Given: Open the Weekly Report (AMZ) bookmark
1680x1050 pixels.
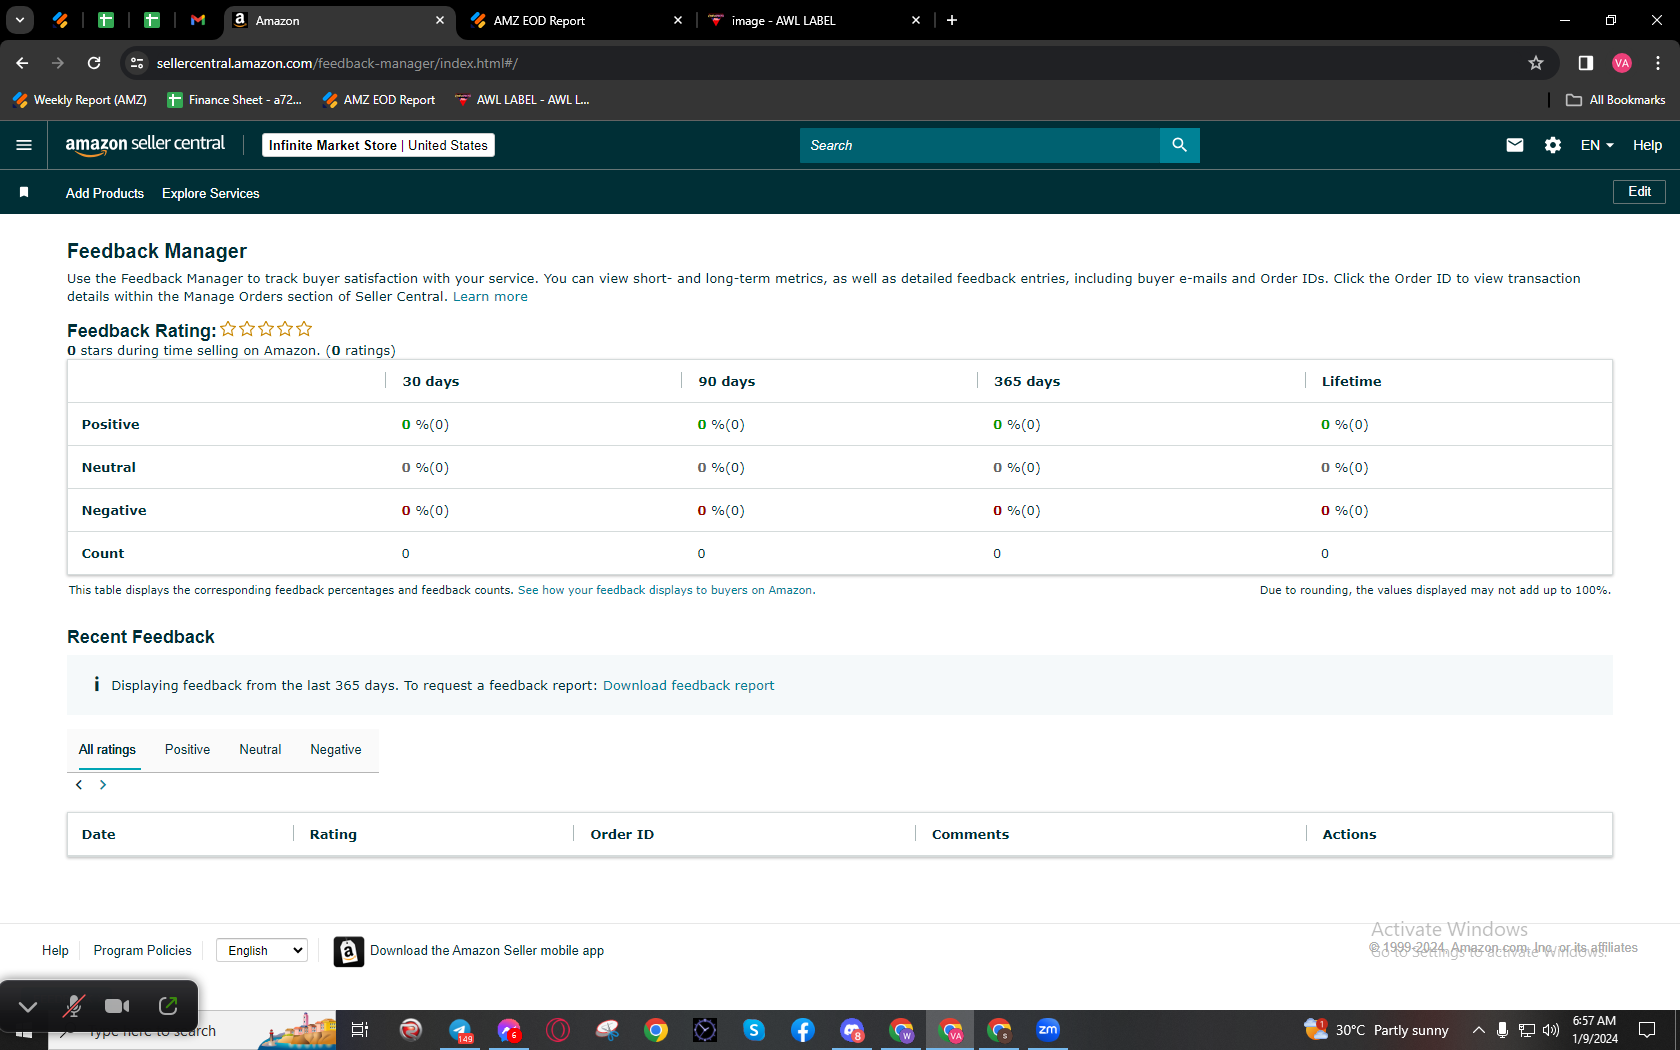Looking at the screenshot, I should coord(80,100).
